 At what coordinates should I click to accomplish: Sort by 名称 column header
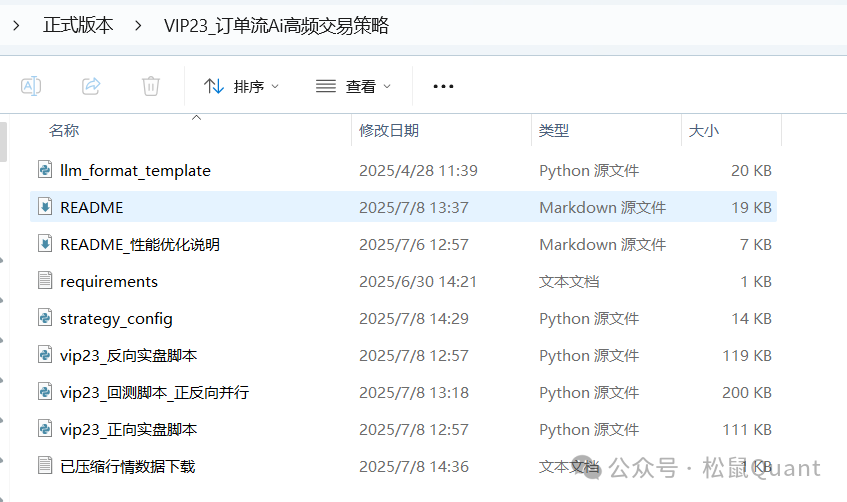(x=64, y=130)
